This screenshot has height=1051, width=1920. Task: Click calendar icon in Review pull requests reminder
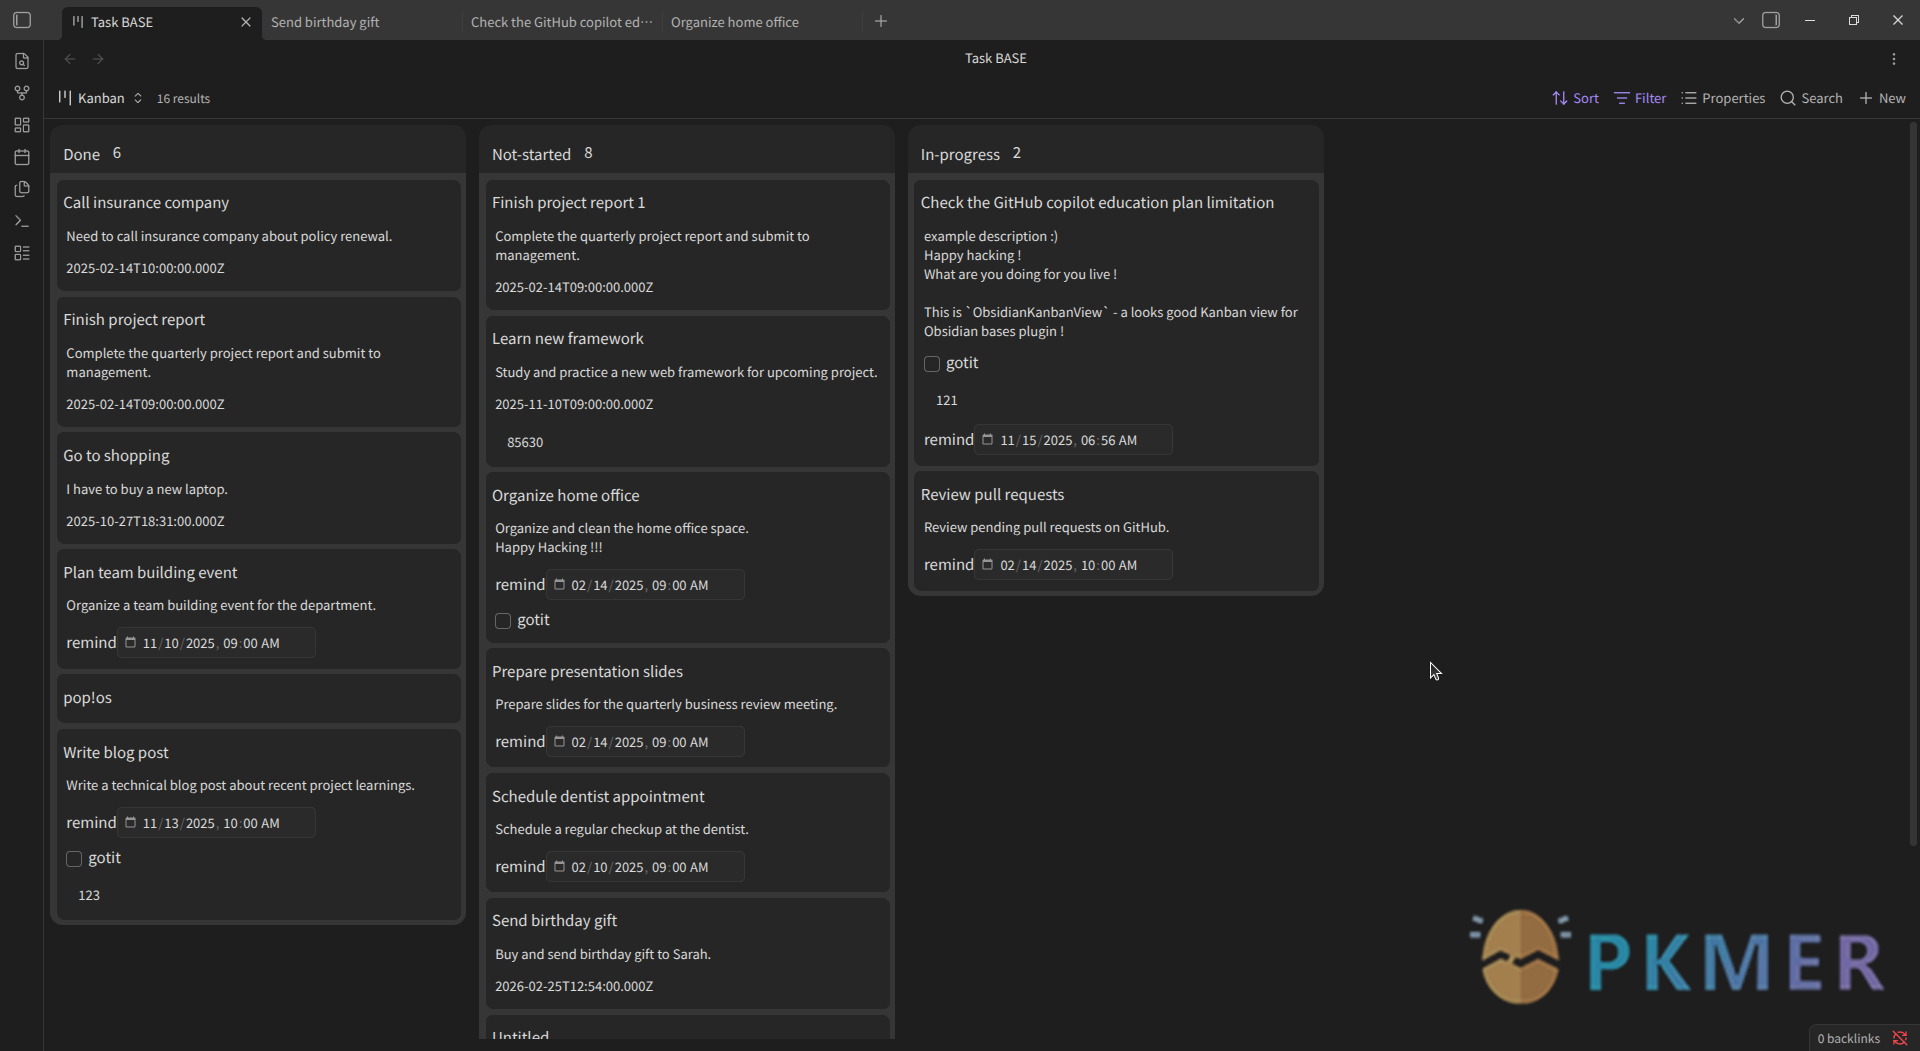click(x=987, y=565)
